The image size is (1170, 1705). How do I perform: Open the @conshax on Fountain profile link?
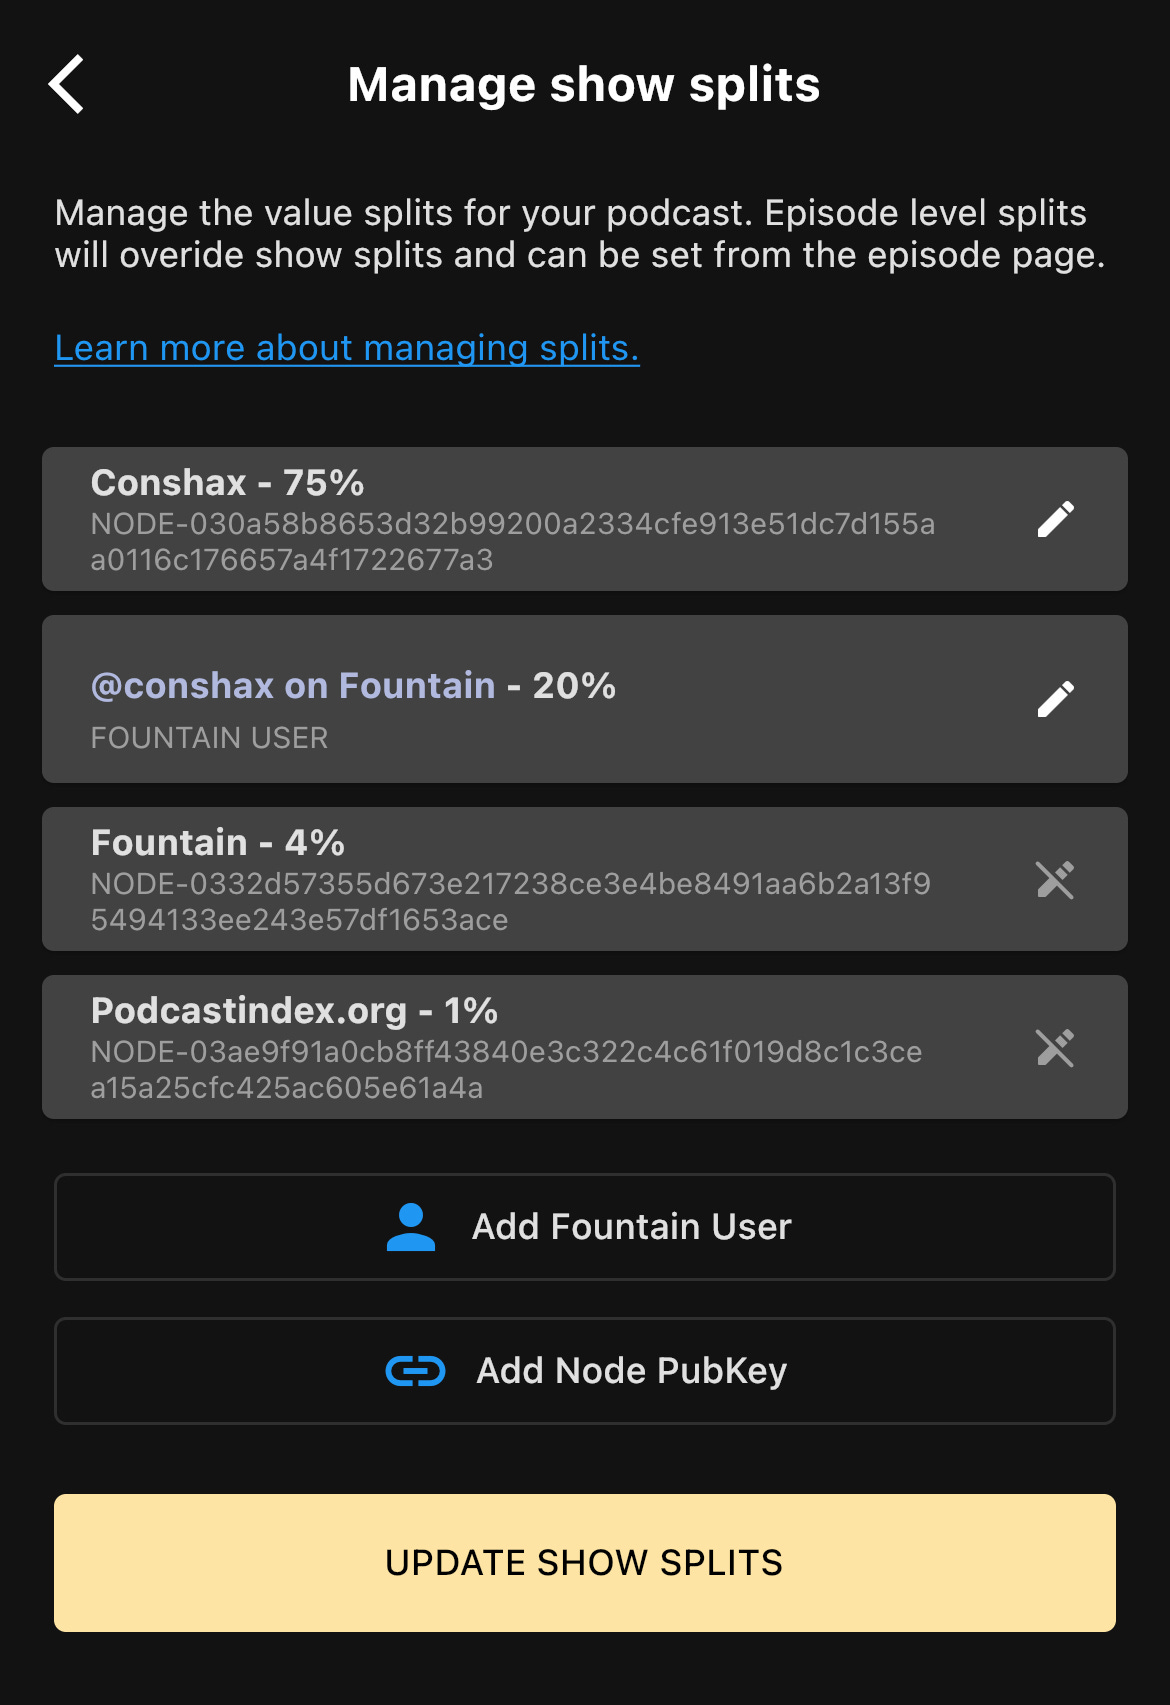(293, 685)
